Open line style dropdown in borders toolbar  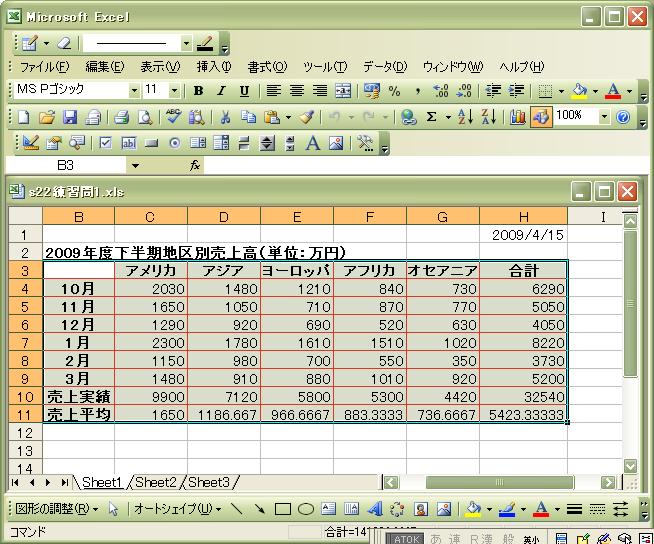(x=186, y=43)
